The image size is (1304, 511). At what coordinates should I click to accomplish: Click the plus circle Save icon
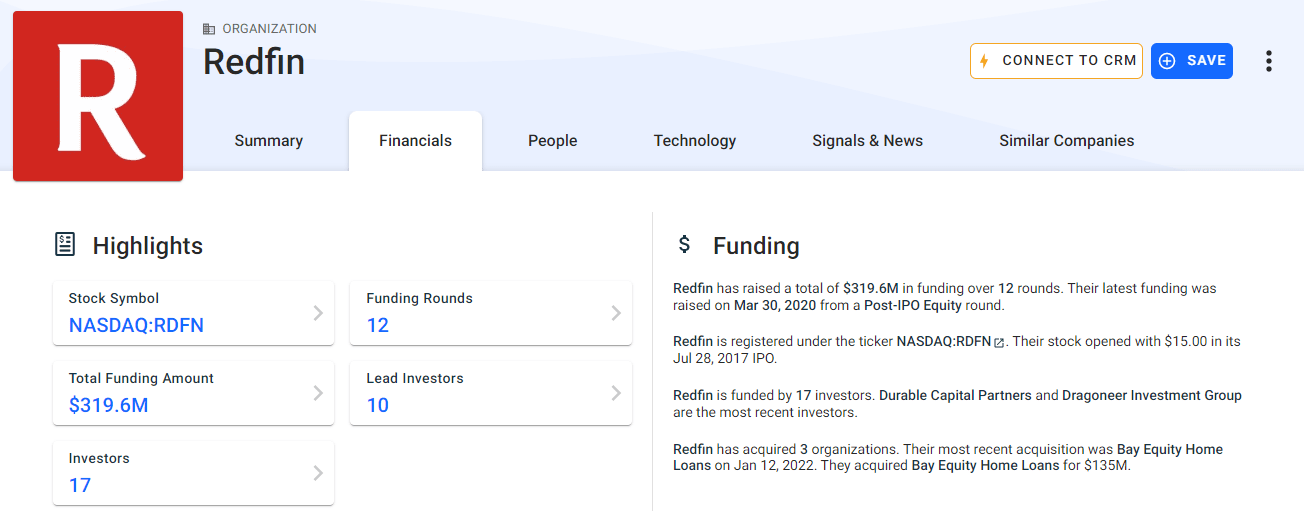1167,61
